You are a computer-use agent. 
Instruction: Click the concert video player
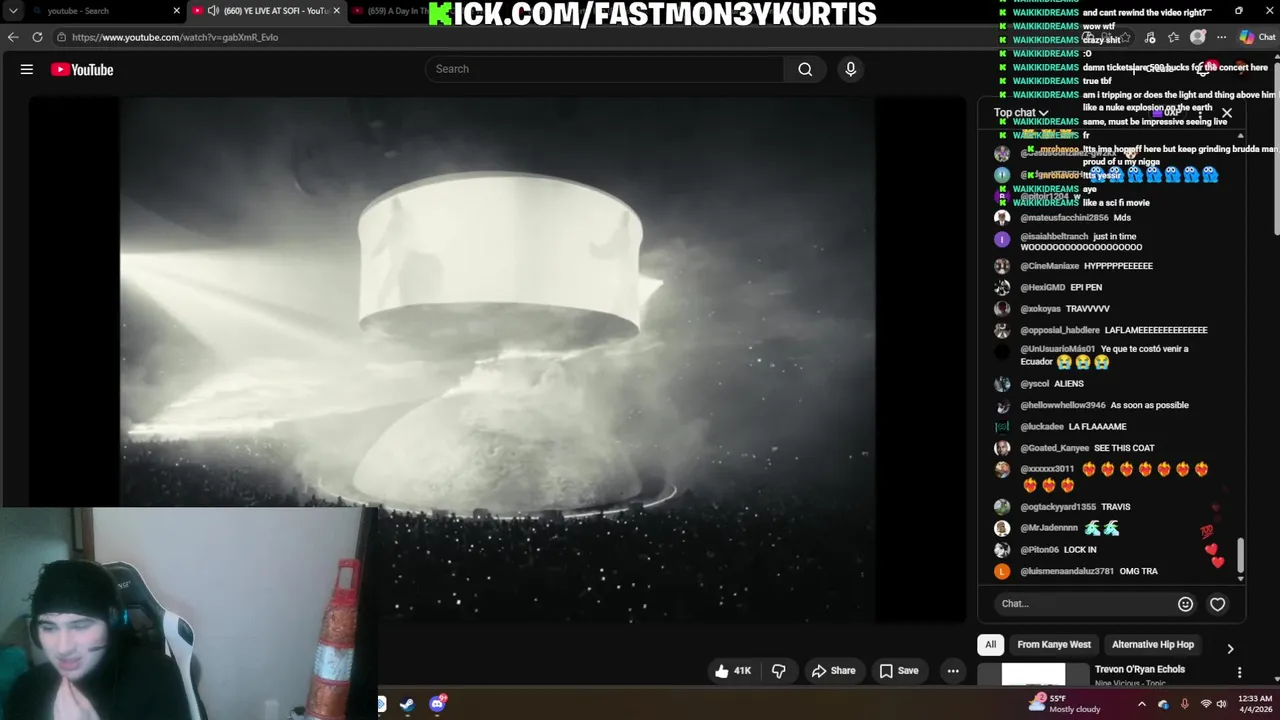498,360
